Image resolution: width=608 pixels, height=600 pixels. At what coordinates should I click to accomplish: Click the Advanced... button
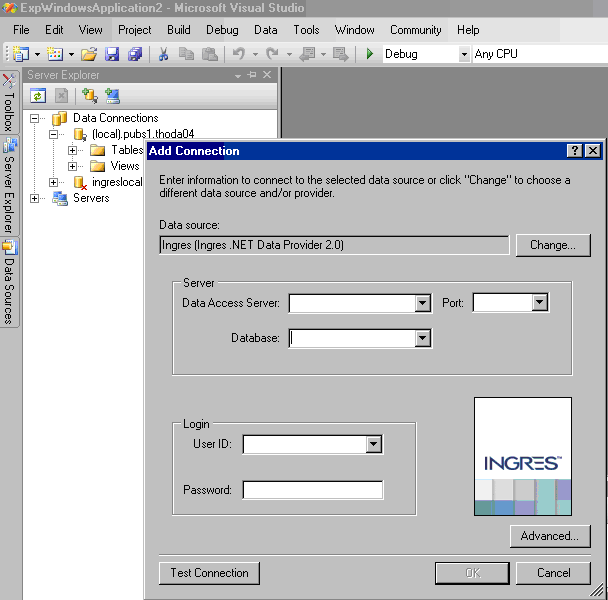(549, 536)
